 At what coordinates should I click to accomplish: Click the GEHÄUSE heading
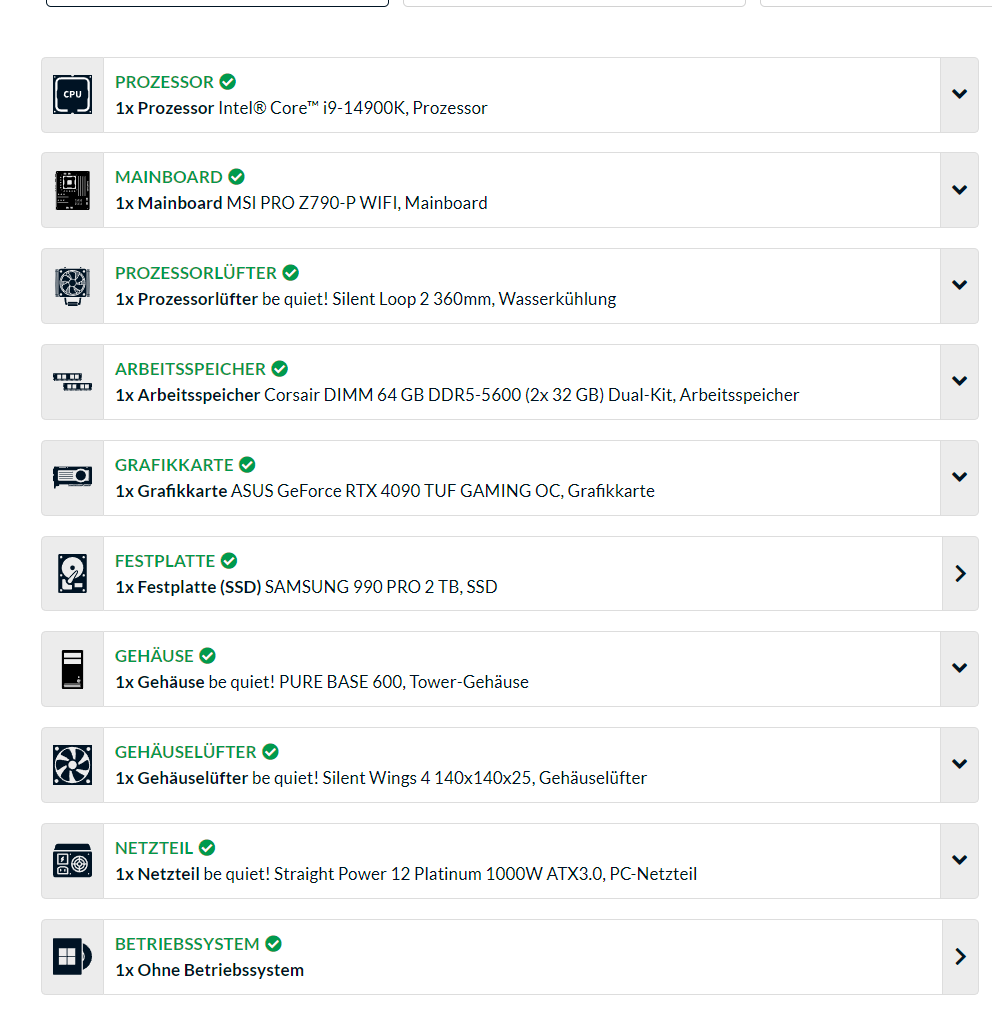tap(154, 656)
